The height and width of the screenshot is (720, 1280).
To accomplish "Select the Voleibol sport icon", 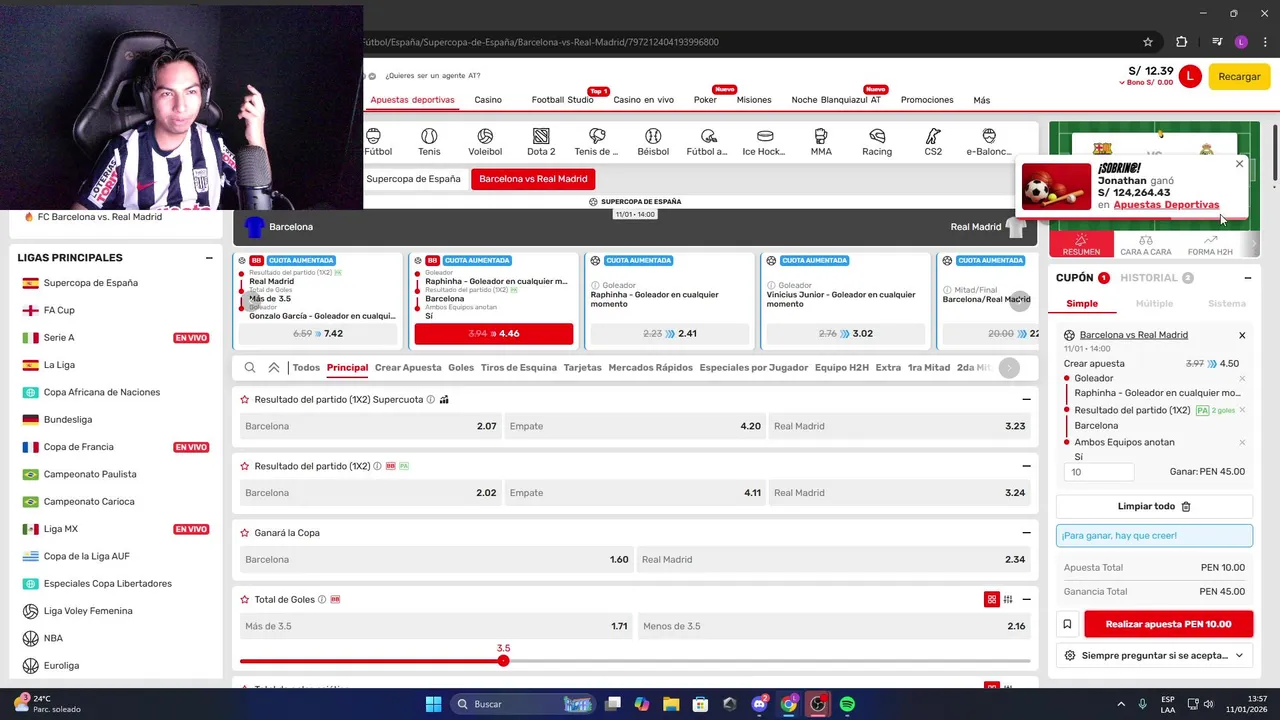I will click(x=485, y=142).
